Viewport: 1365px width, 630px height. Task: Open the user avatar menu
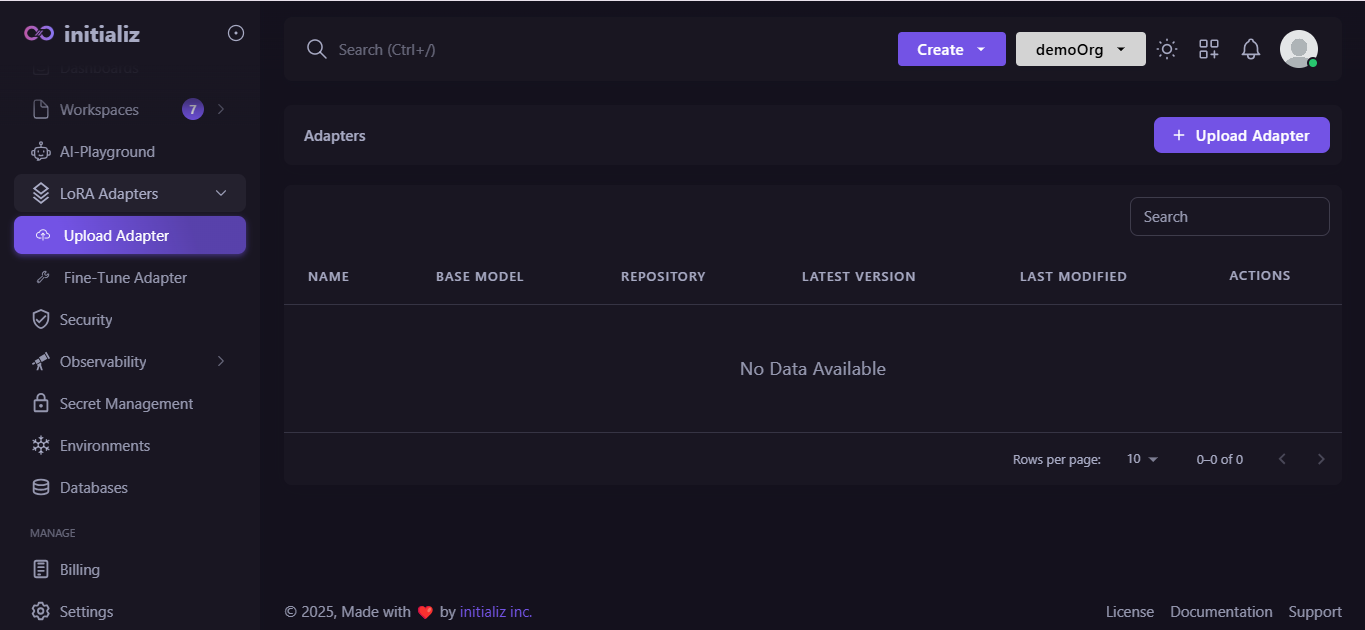[1299, 49]
